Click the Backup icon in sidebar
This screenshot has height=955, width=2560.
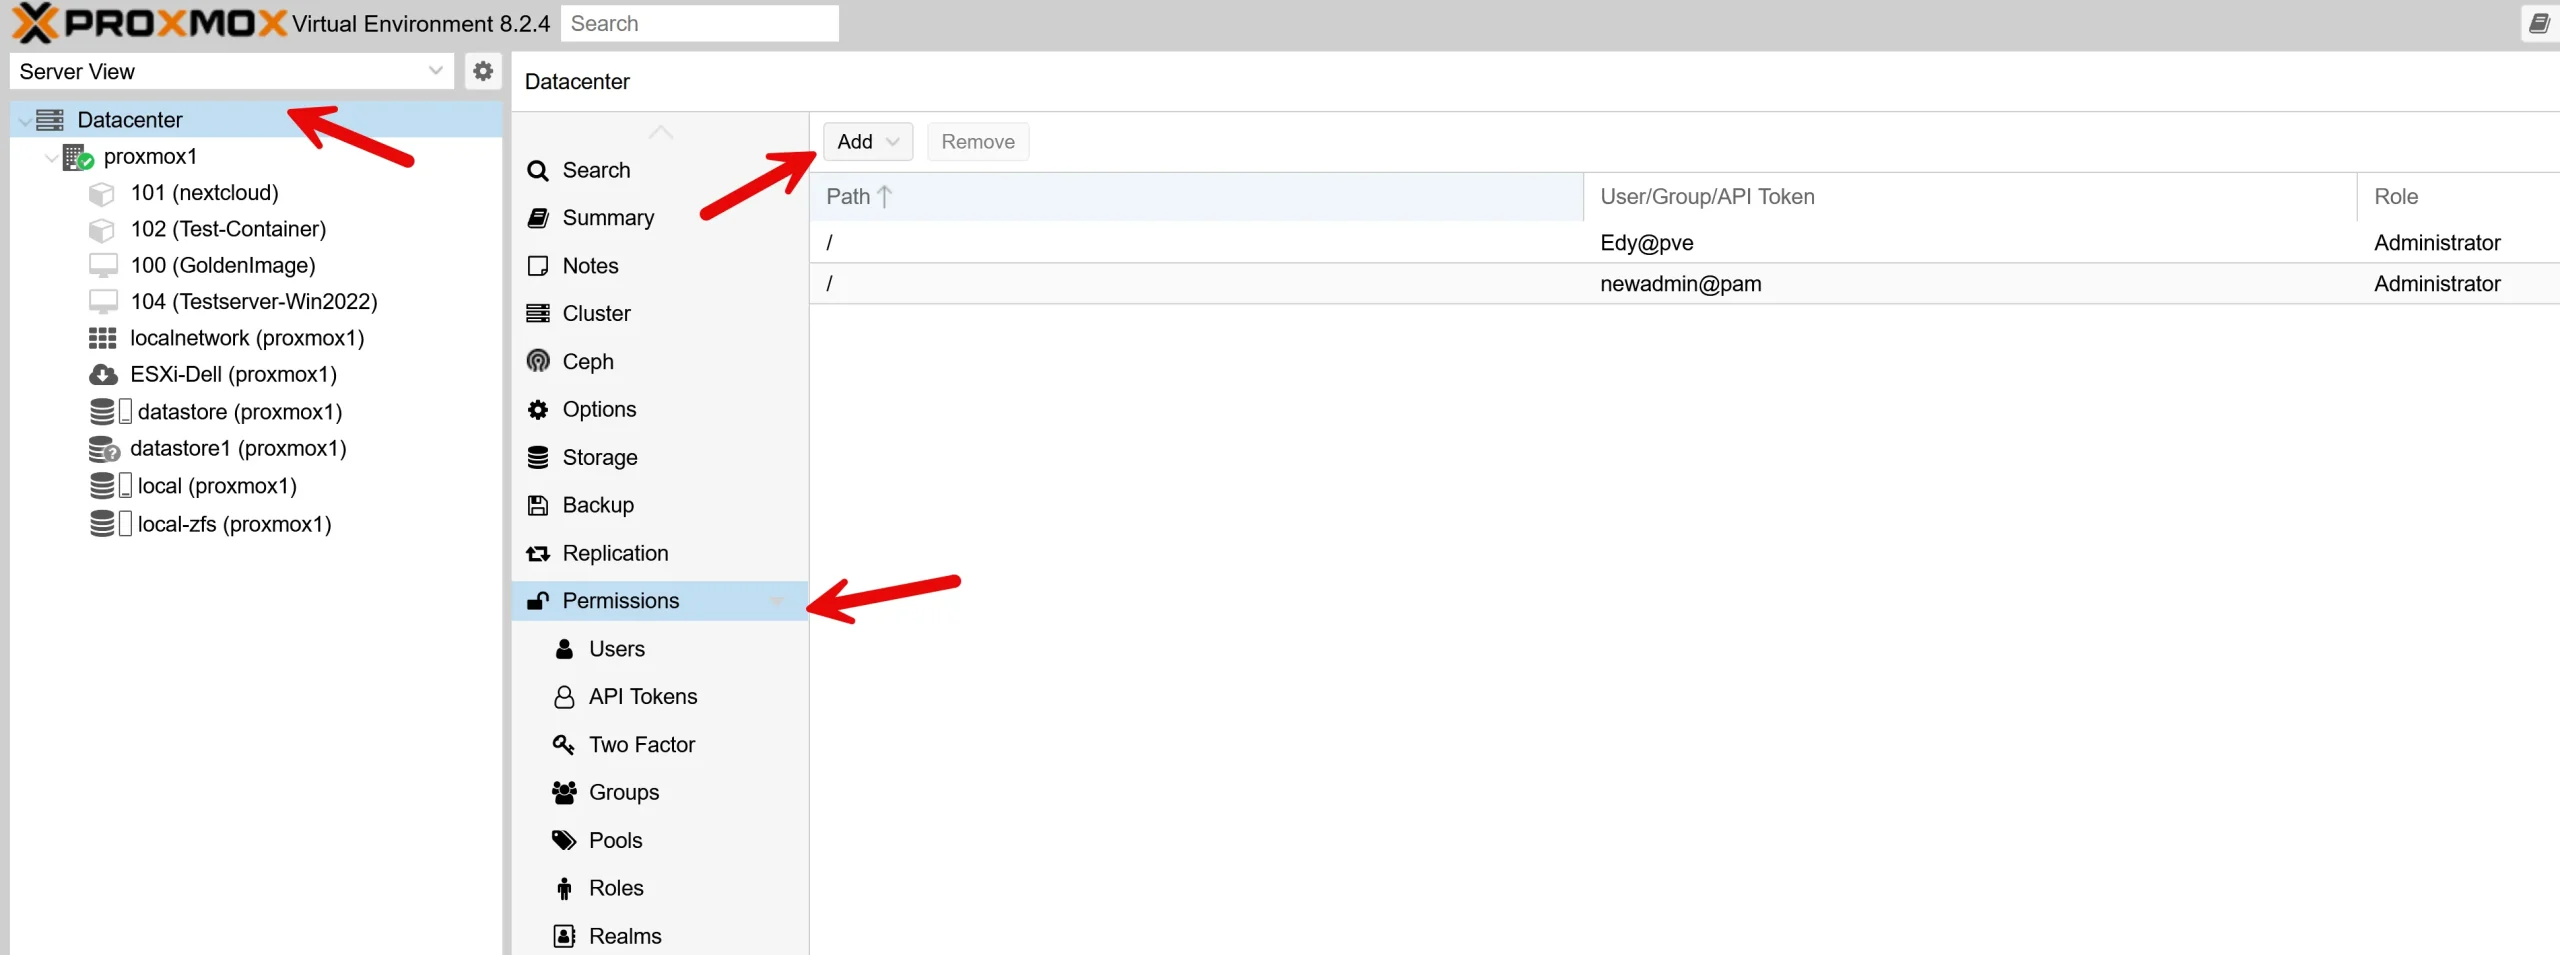click(538, 505)
